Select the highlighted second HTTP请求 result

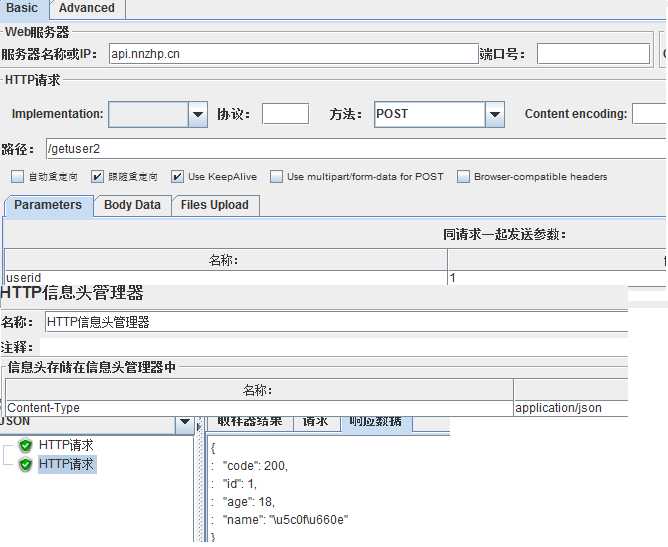click(x=67, y=464)
